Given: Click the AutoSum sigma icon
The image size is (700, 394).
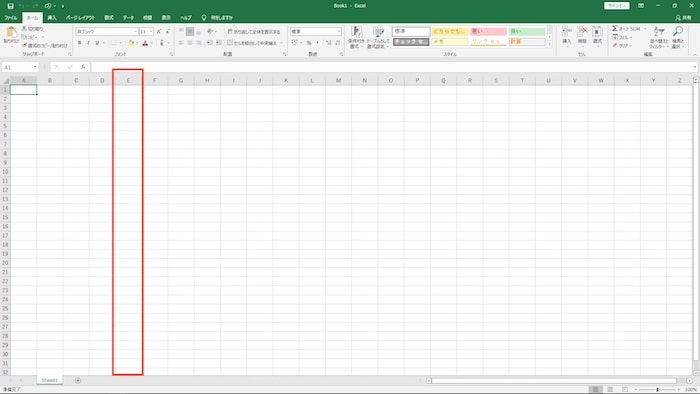Looking at the screenshot, I should (615, 29).
